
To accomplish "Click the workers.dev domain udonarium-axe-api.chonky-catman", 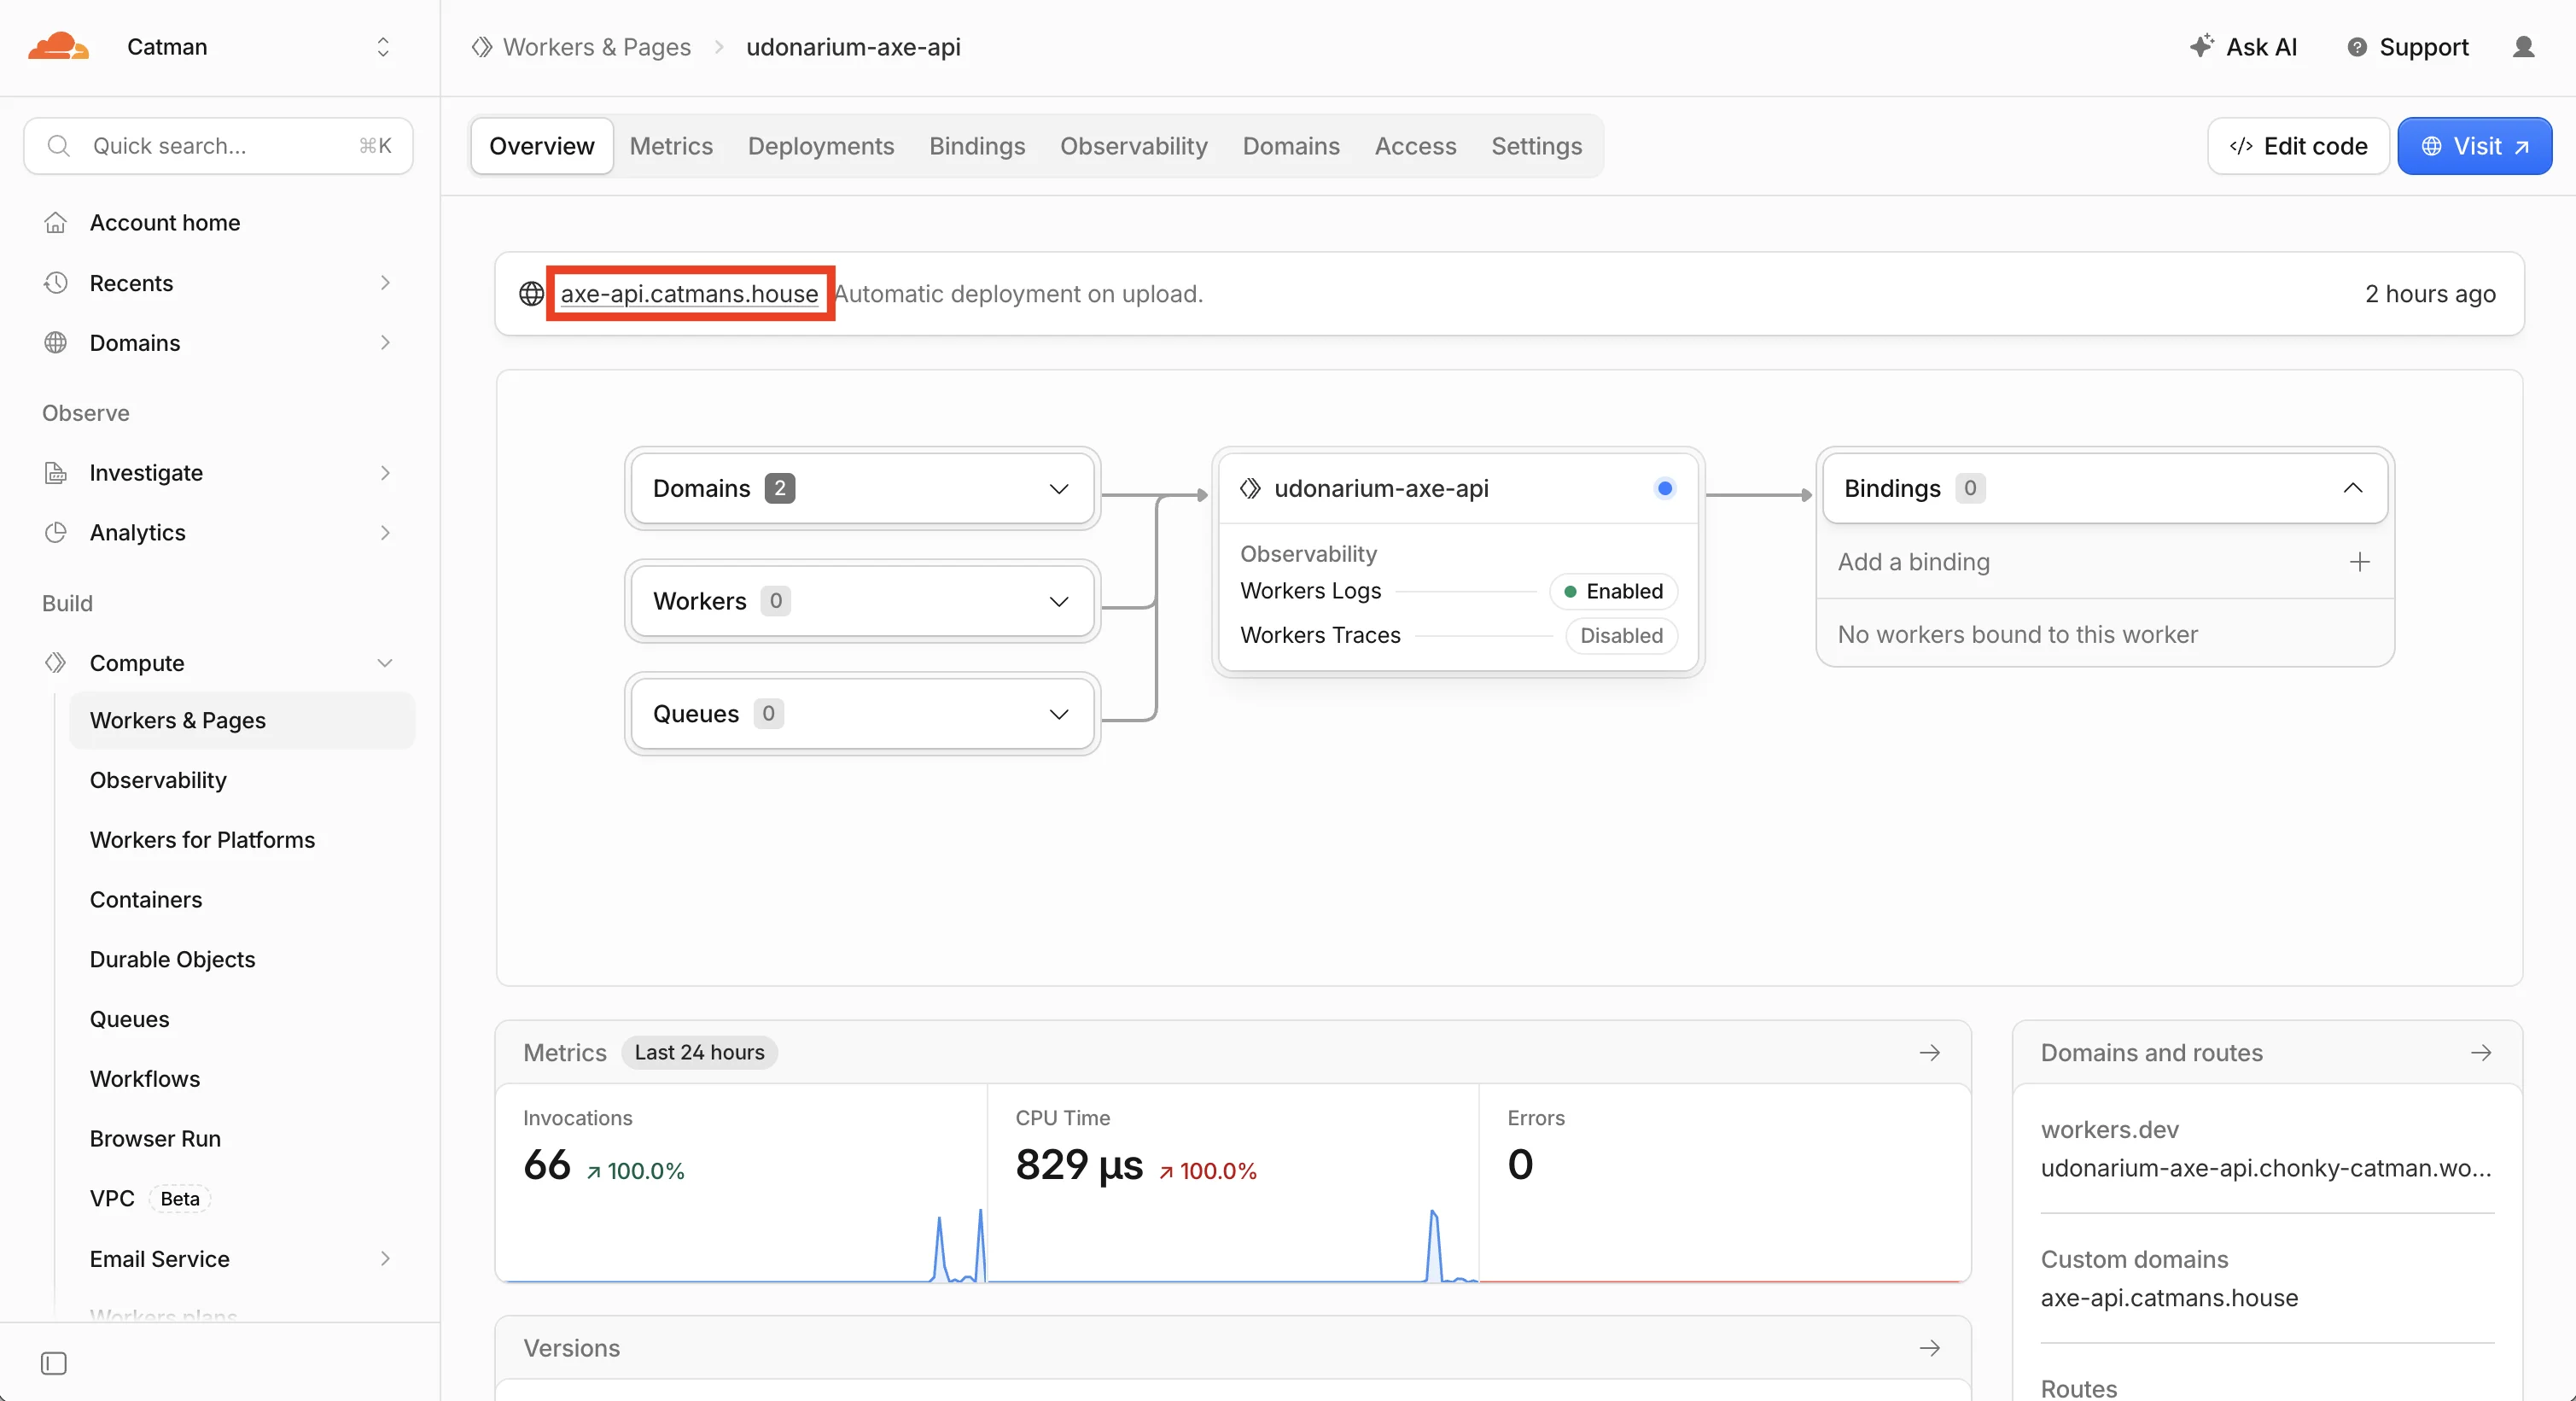I will pos(2266,1169).
